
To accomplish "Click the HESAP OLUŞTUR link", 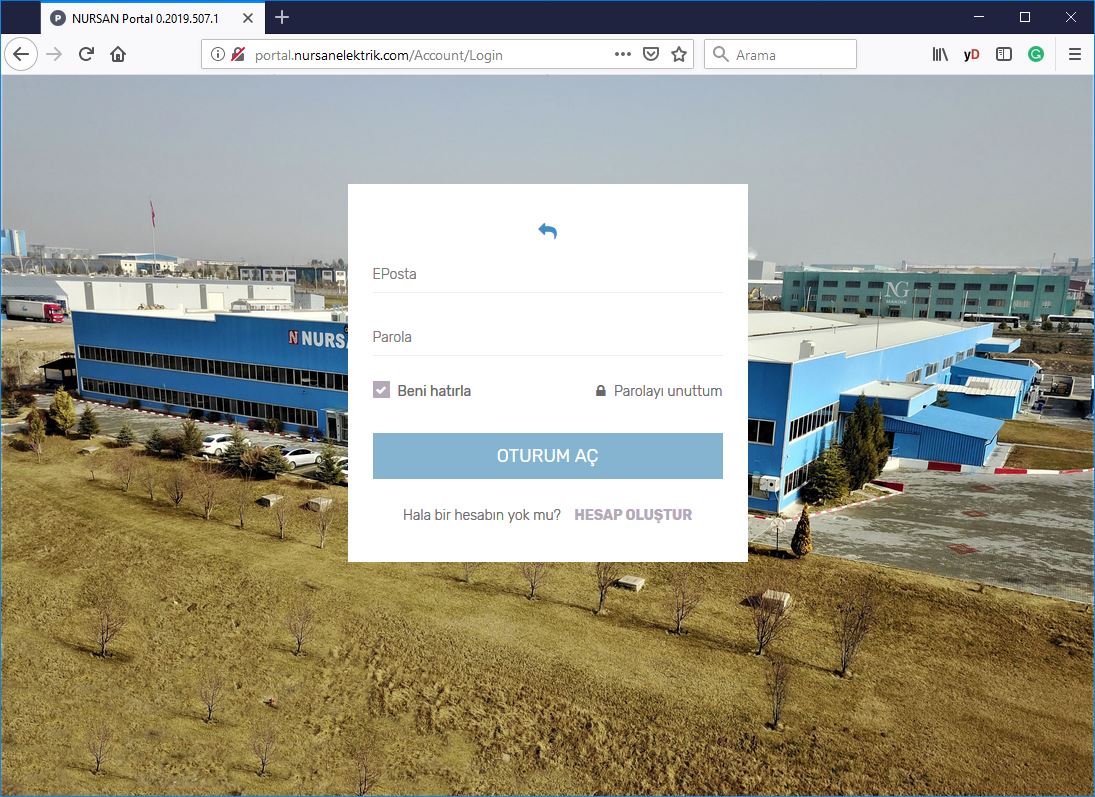I will point(633,515).
